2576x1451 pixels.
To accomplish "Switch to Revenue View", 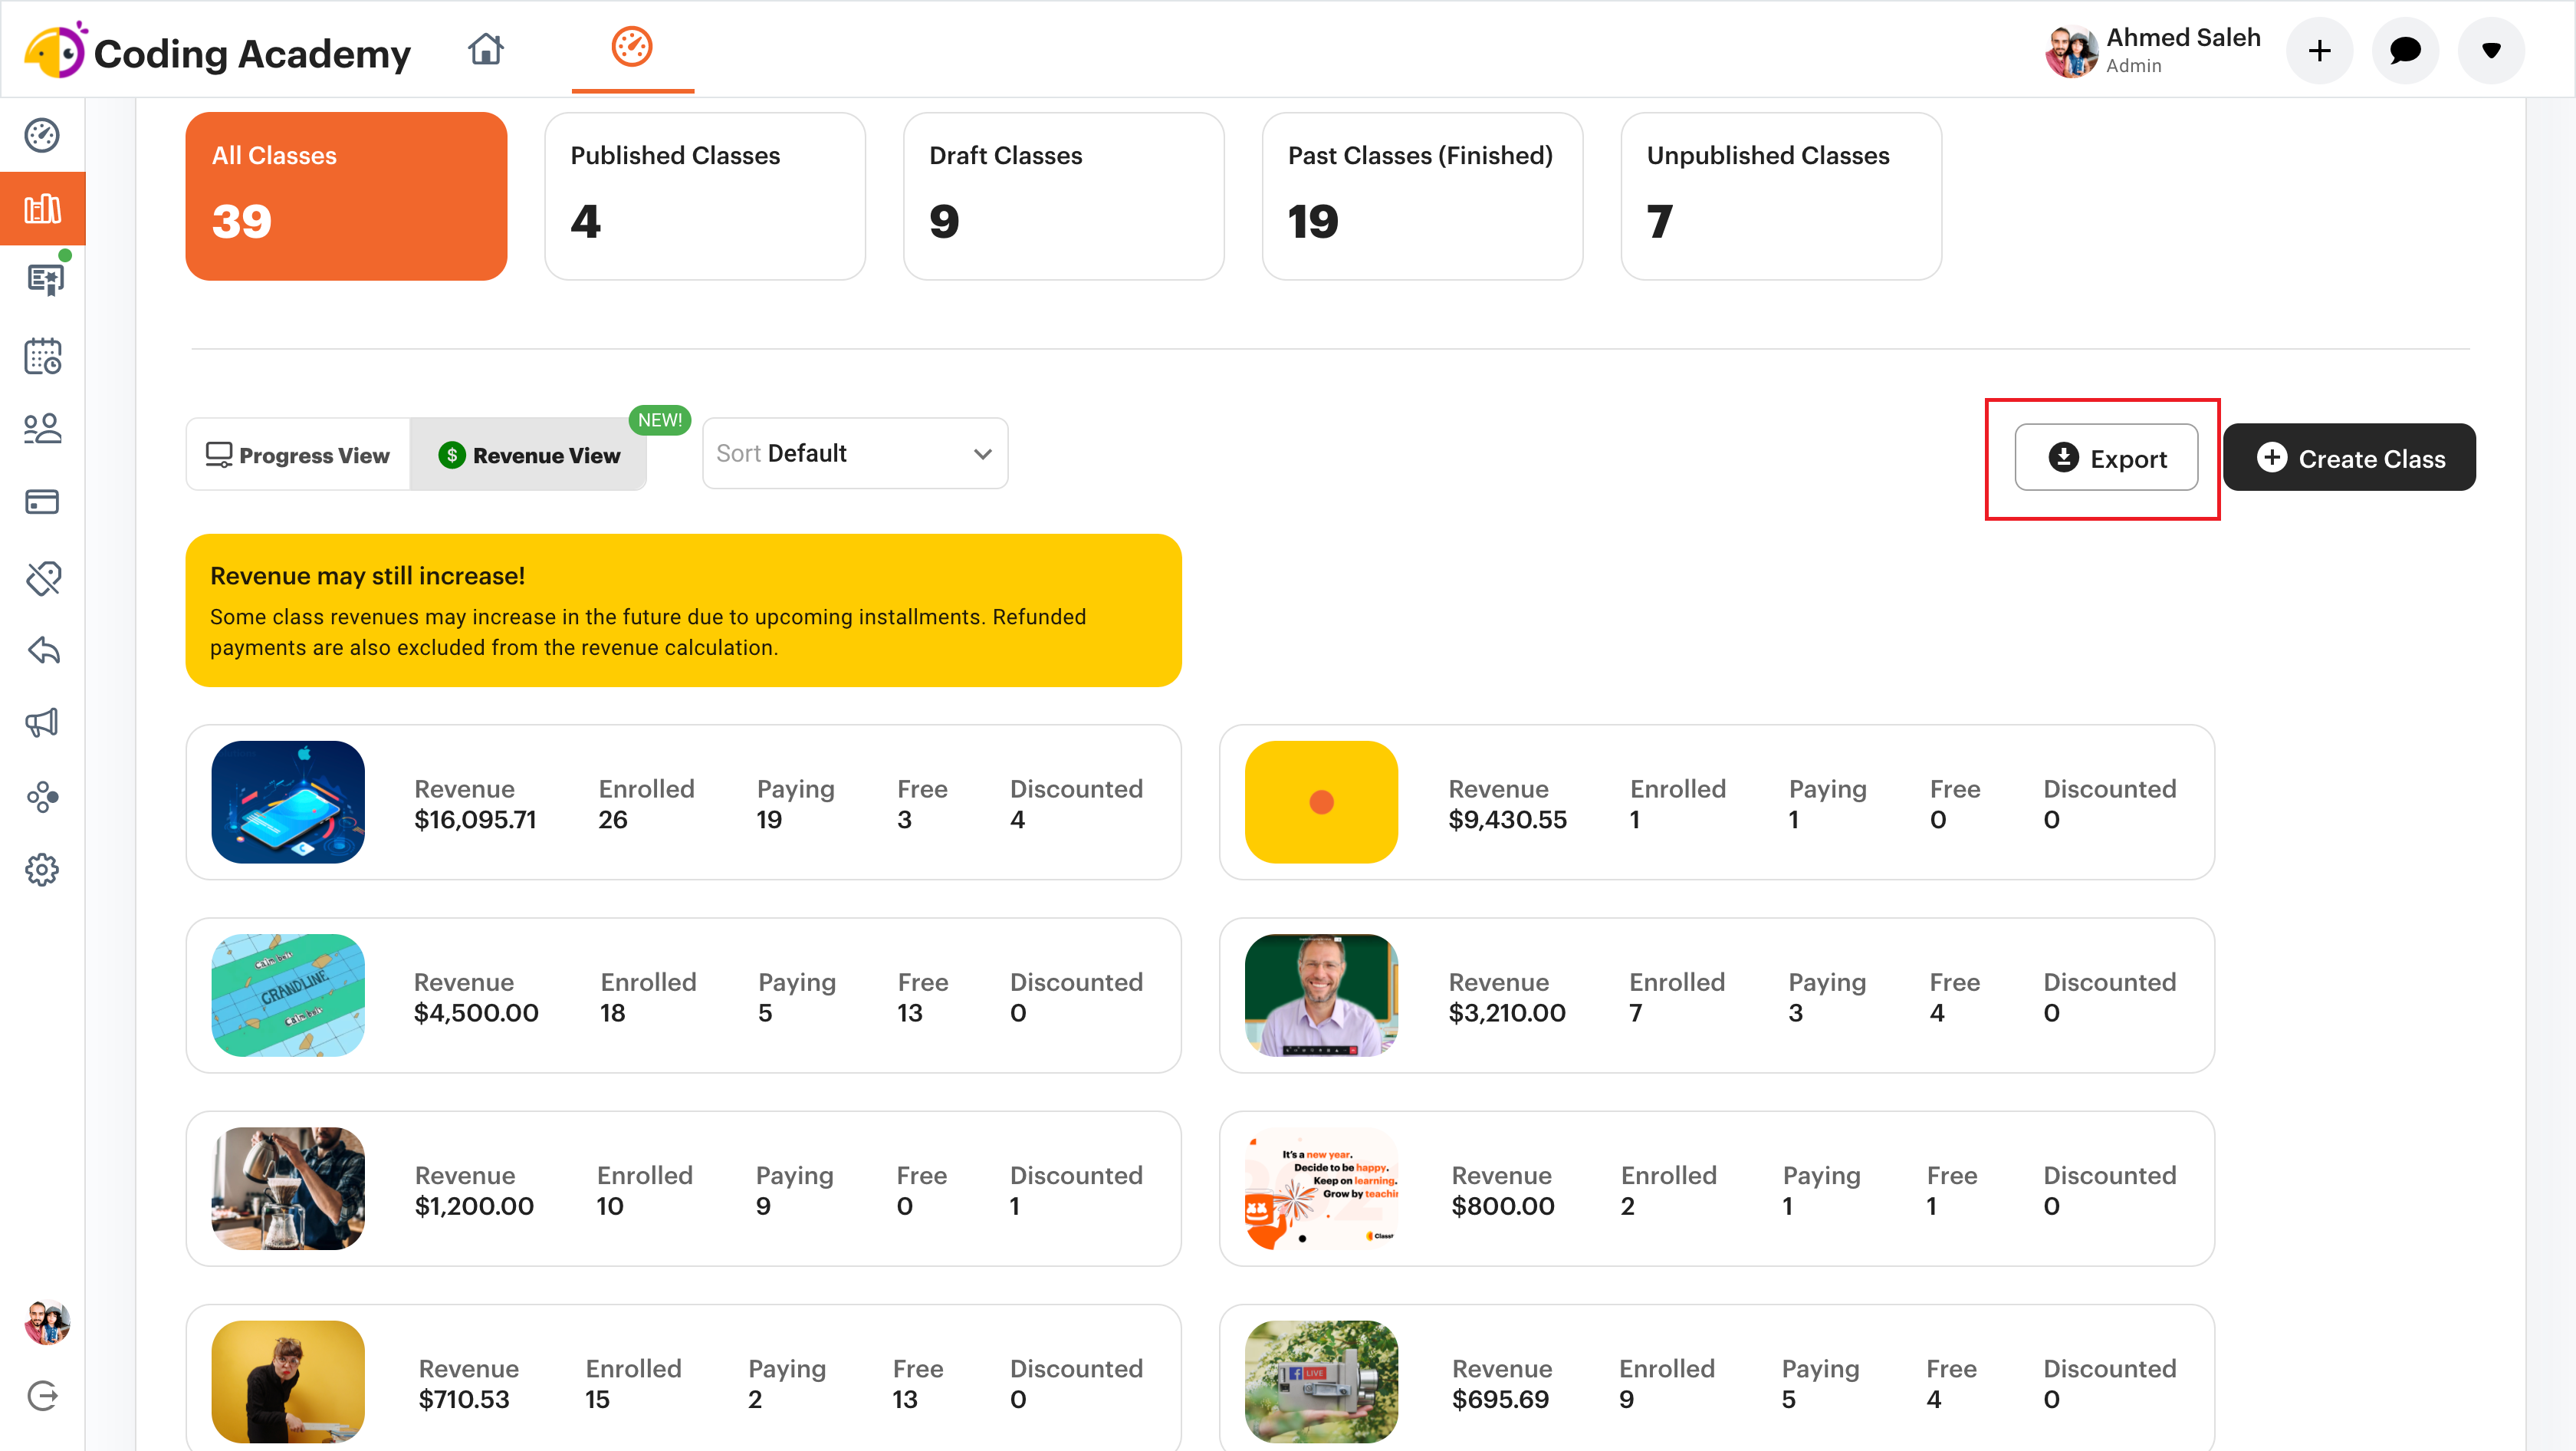I will [x=529, y=455].
